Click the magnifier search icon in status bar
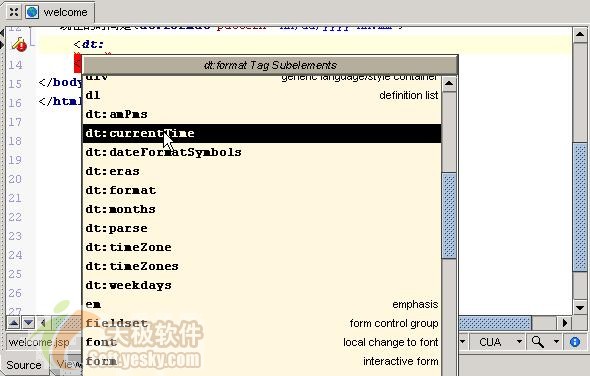This screenshot has width=590, height=376. 537,342
